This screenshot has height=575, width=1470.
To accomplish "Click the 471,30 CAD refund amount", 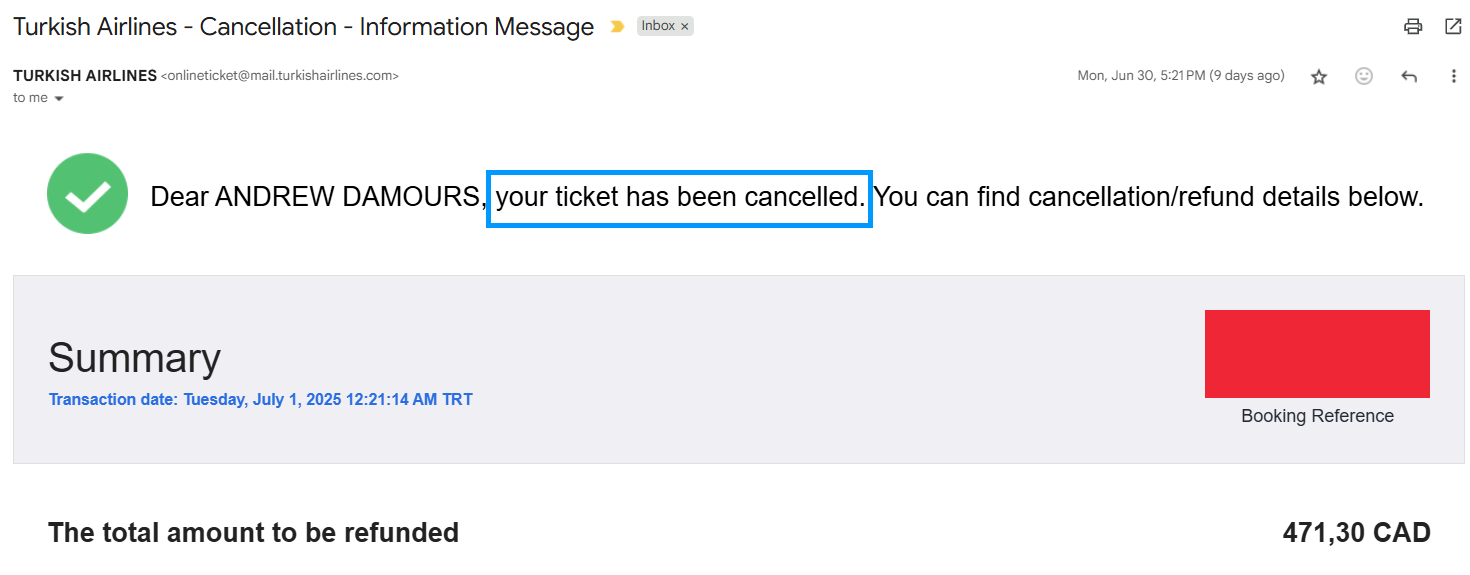I will 1356,533.
